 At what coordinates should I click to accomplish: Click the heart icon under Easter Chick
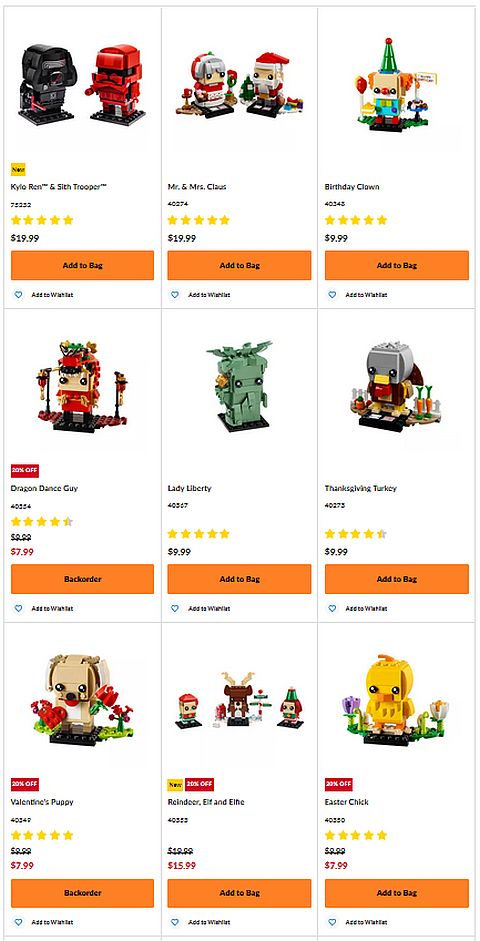coord(332,922)
